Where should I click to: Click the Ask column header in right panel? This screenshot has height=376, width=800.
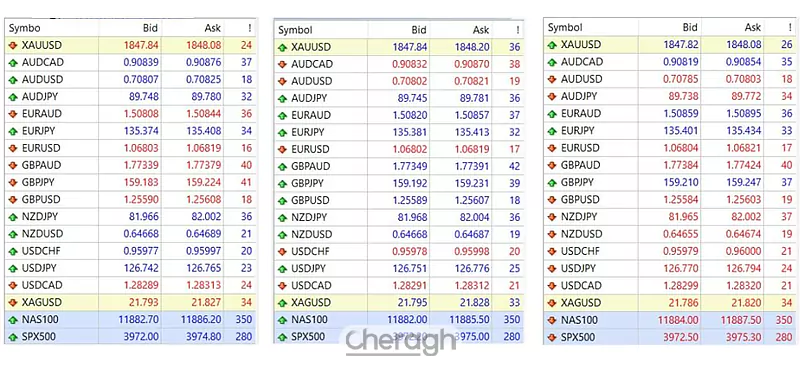753,28
